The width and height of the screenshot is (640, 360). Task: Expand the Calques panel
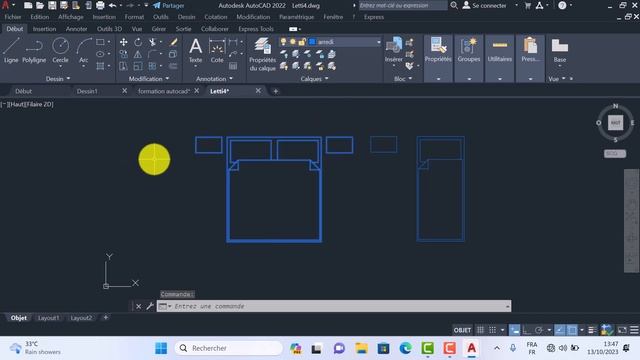tap(314, 79)
